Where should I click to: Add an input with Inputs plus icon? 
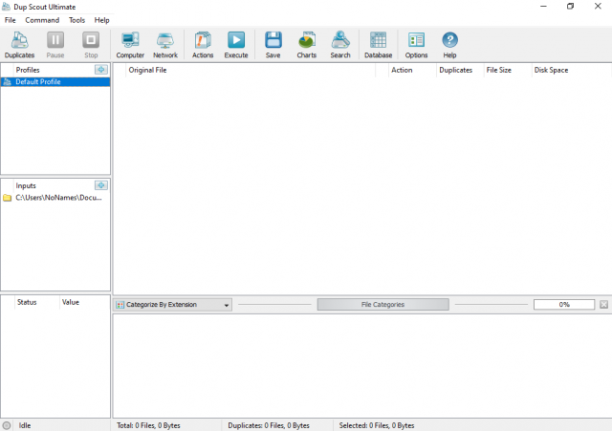(x=101, y=185)
